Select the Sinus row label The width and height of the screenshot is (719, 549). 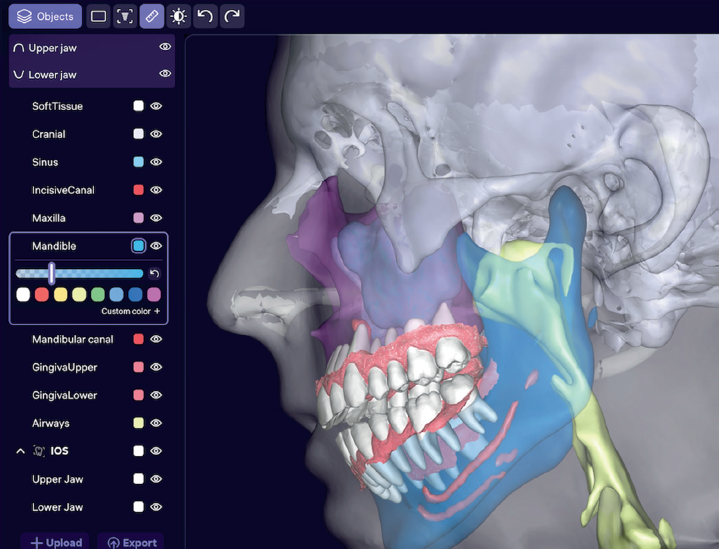tap(45, 162)
